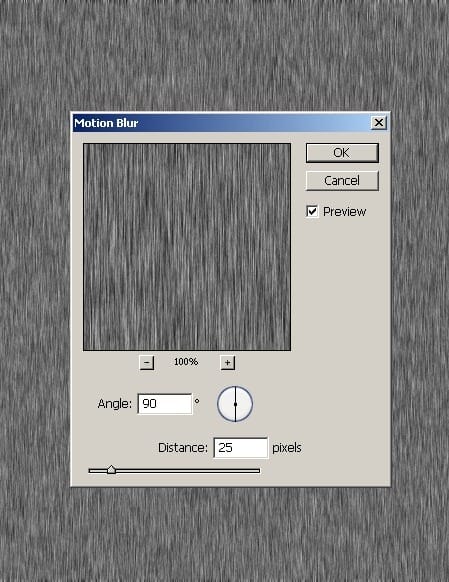Click the filter preview thumbnail
This screenshot has height=582, width=449.
[187, 247]
